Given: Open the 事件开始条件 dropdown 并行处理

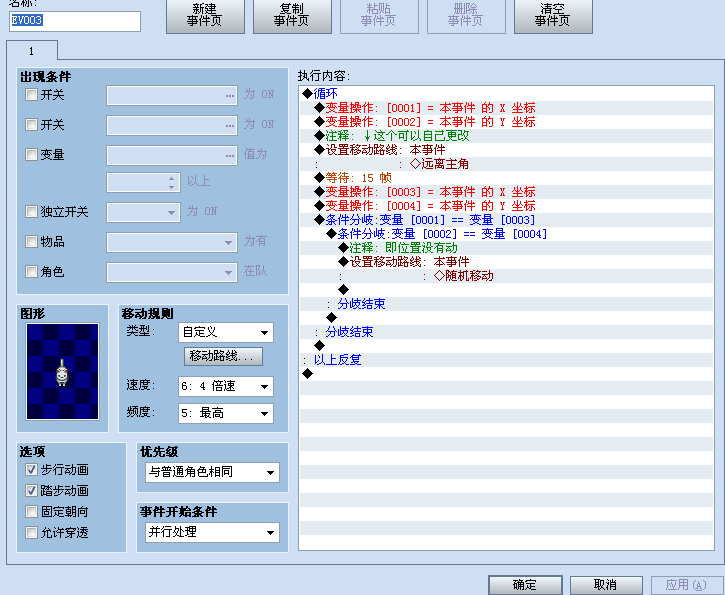Looking at the screenshot, I should pyautogui.click(x=212, y=533).
